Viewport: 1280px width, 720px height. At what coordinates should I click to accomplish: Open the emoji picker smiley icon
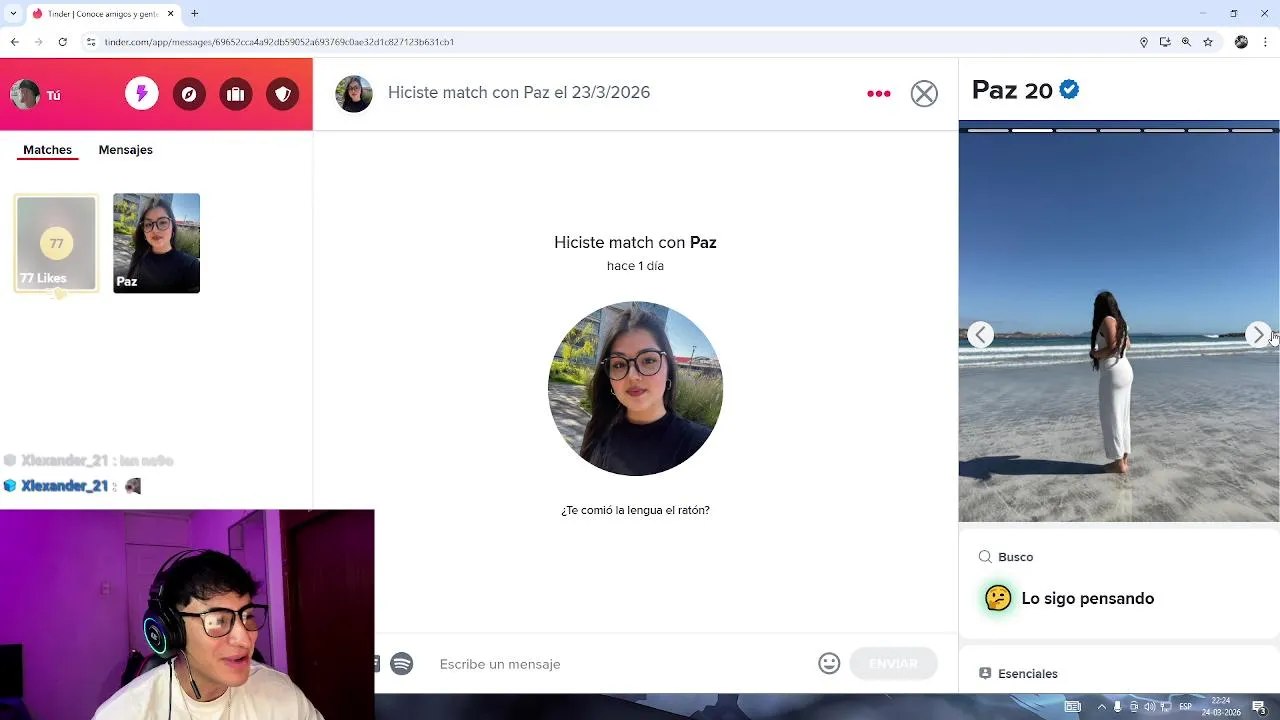pos(829,663)
